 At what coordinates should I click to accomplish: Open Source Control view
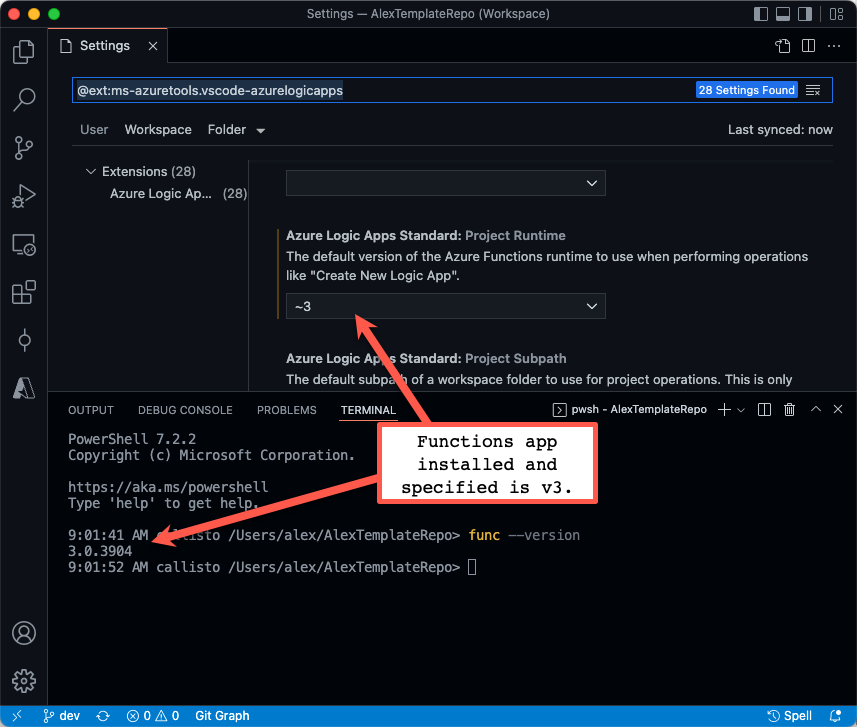[24, 148]
